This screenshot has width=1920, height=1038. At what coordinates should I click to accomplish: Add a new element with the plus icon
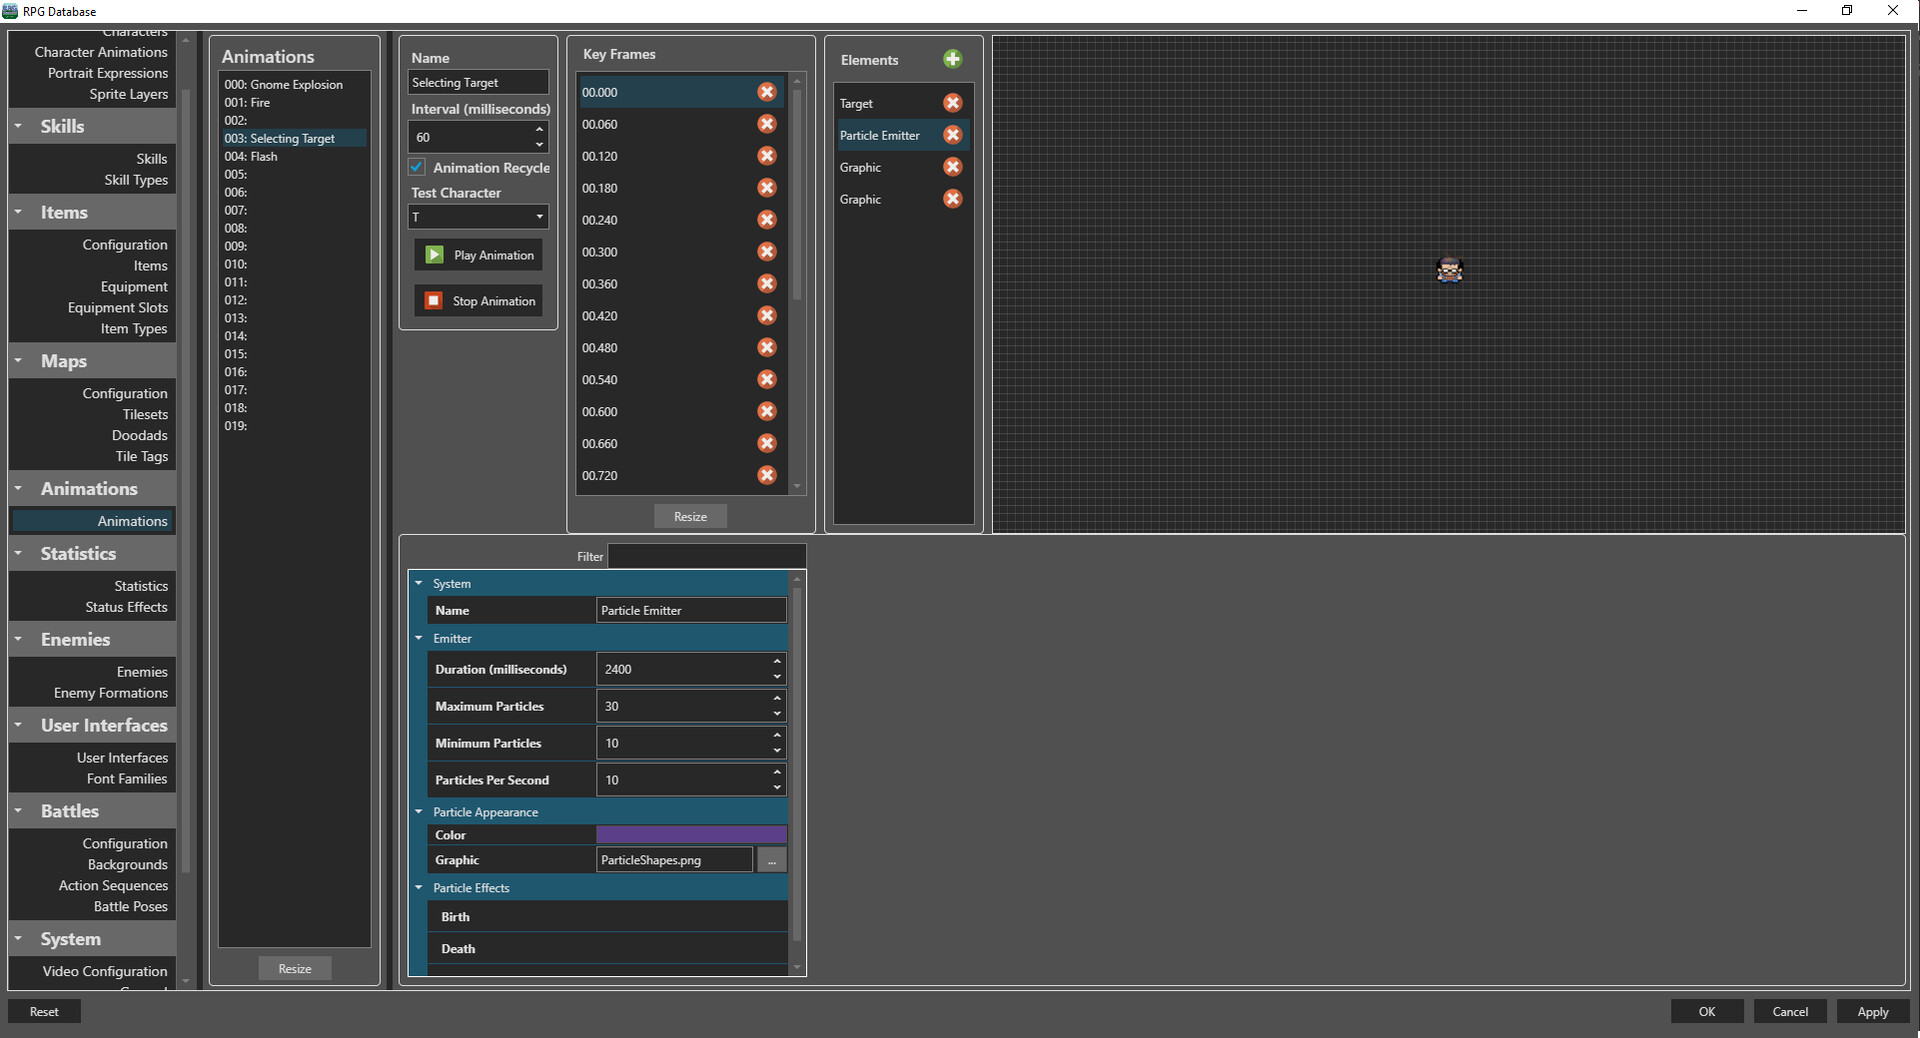coord(952,59)
